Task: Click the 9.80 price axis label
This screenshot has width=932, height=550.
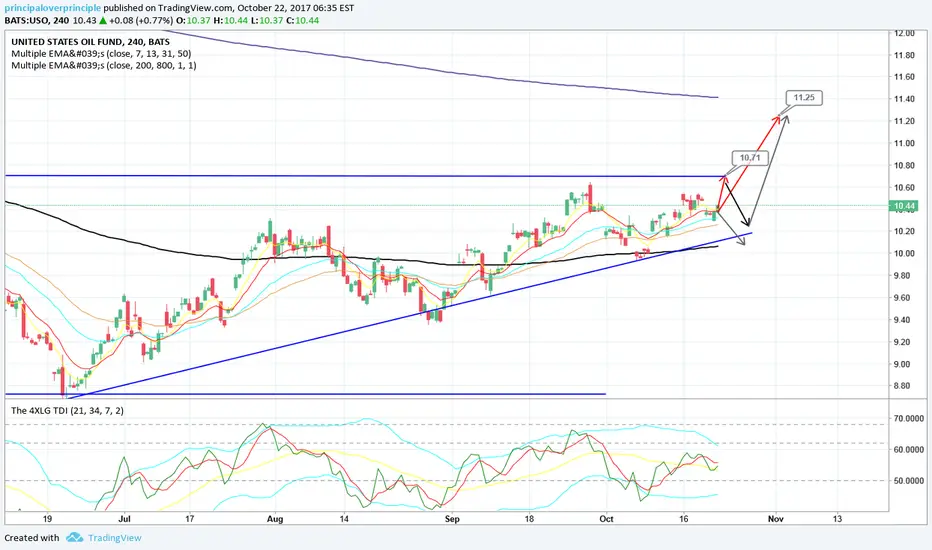Action: pos(904,275)
